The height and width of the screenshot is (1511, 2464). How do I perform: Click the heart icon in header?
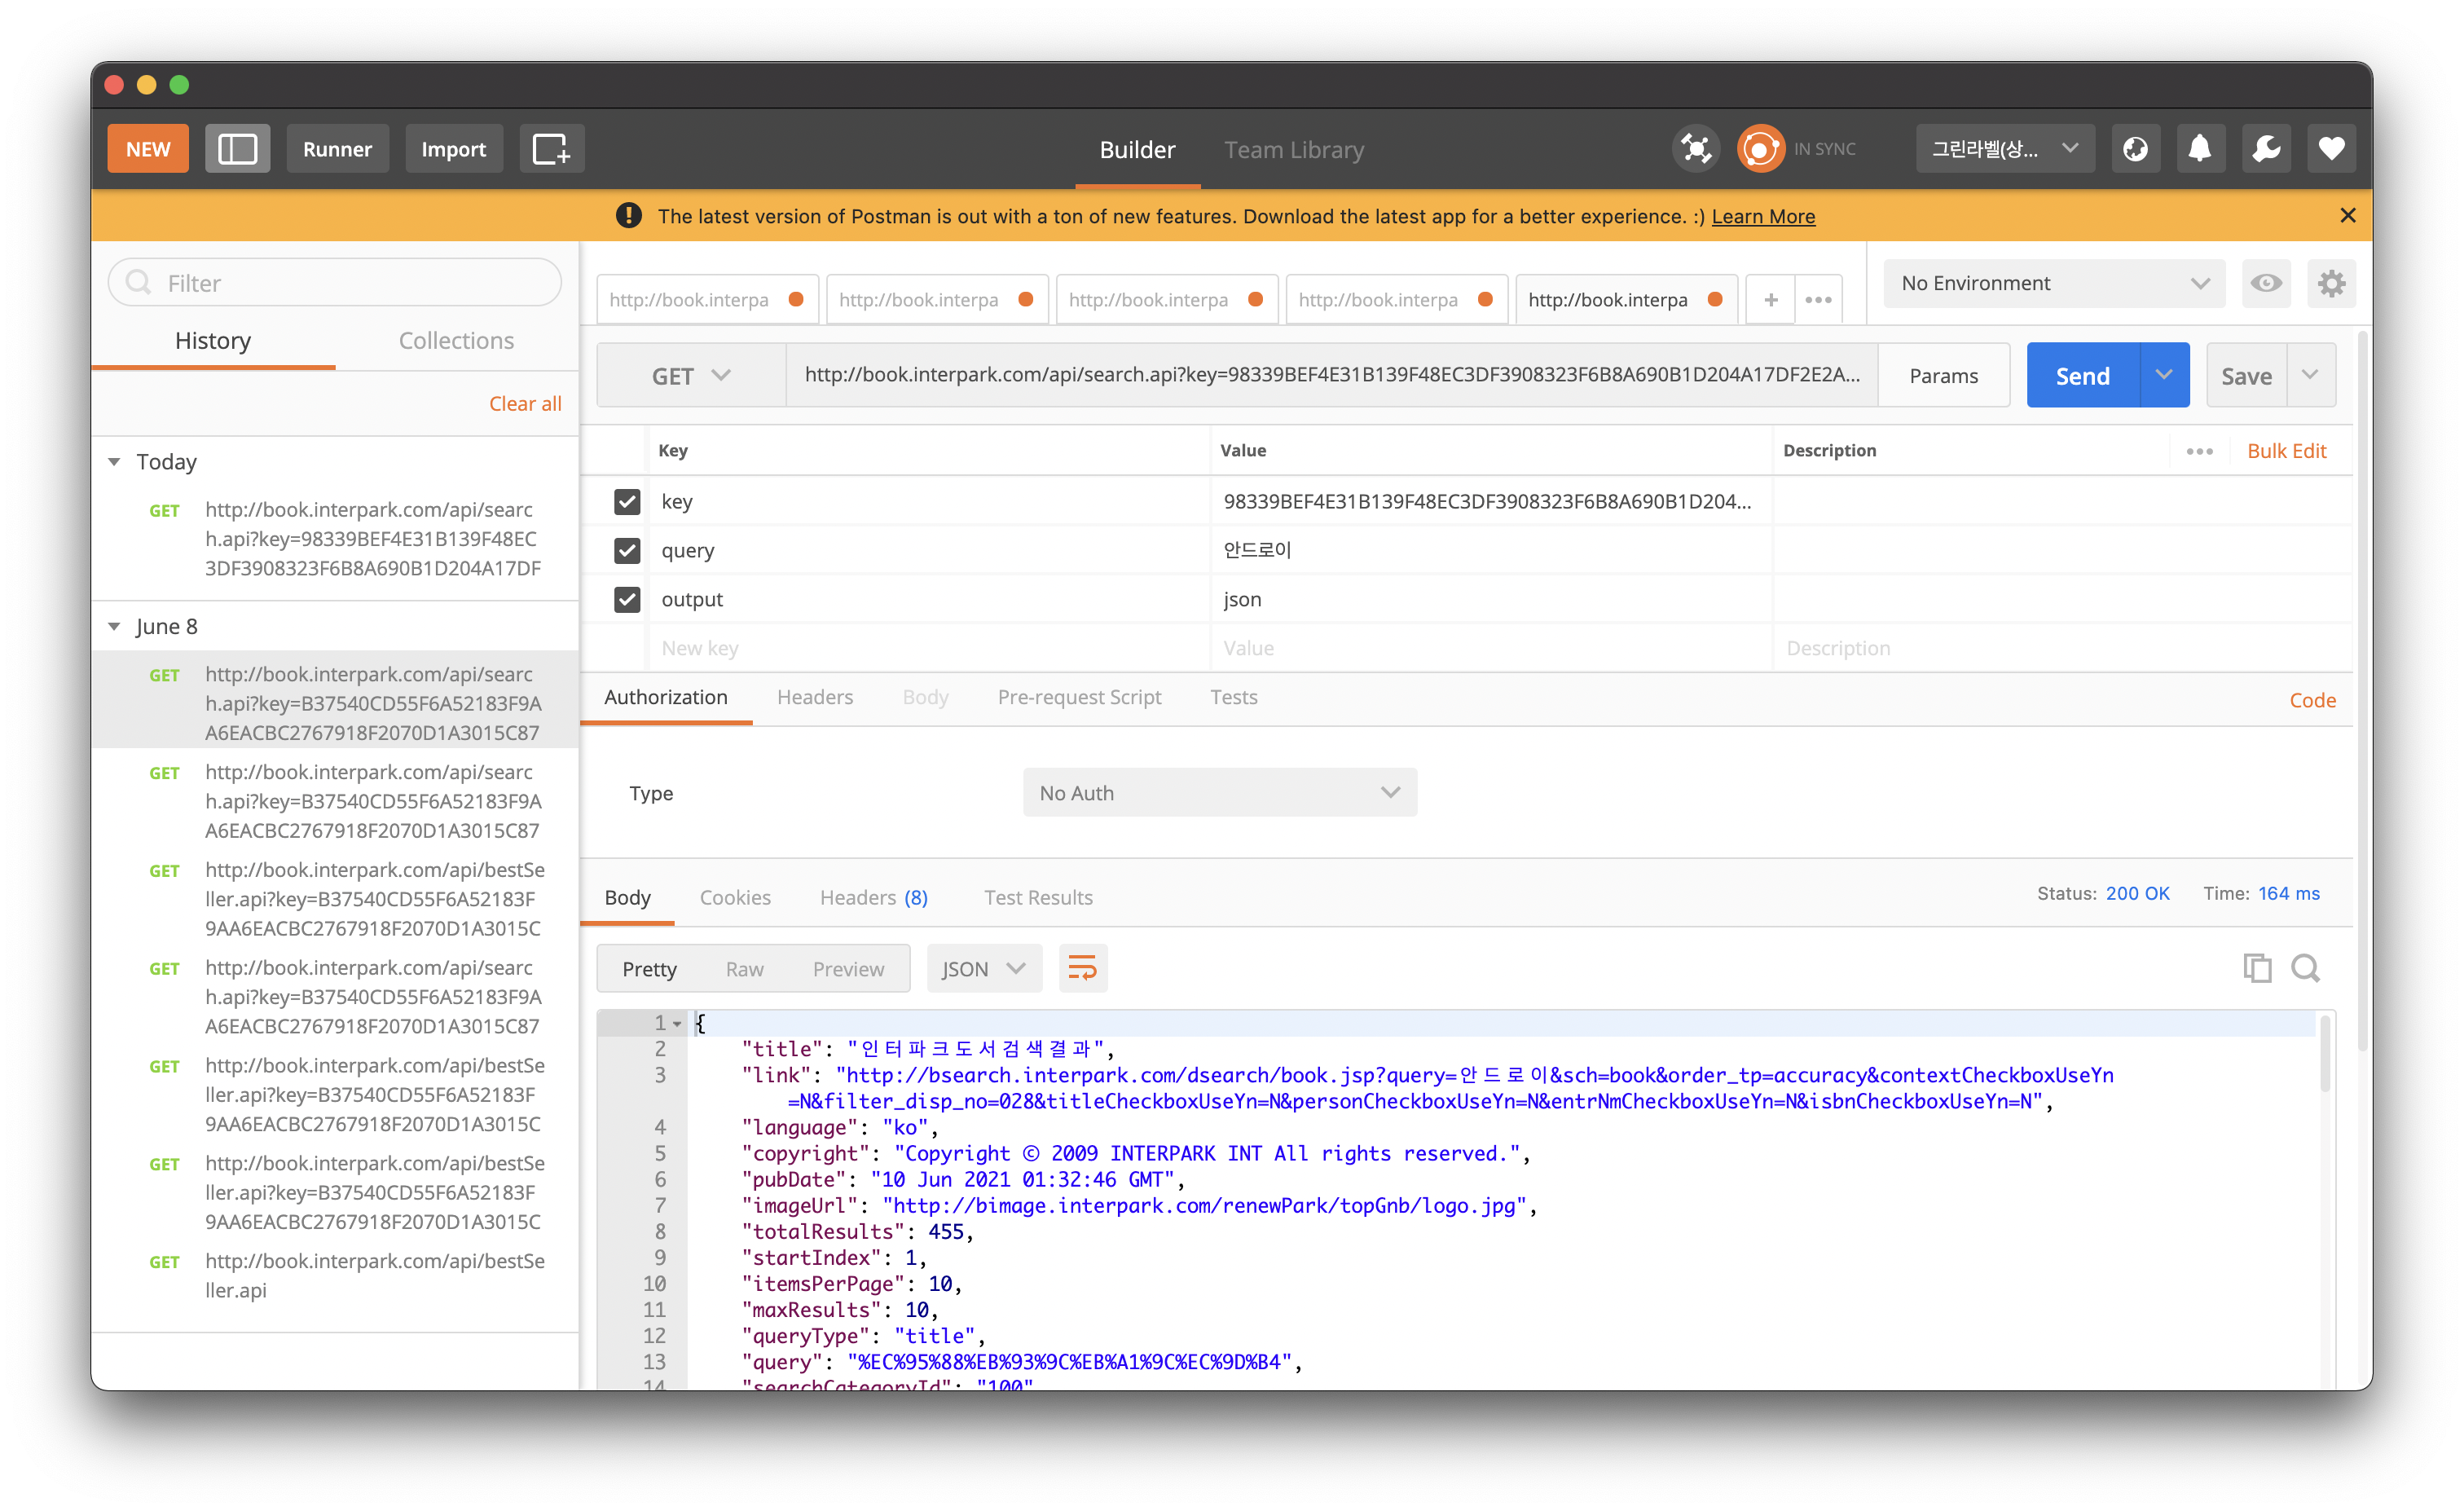point(2331,149)
